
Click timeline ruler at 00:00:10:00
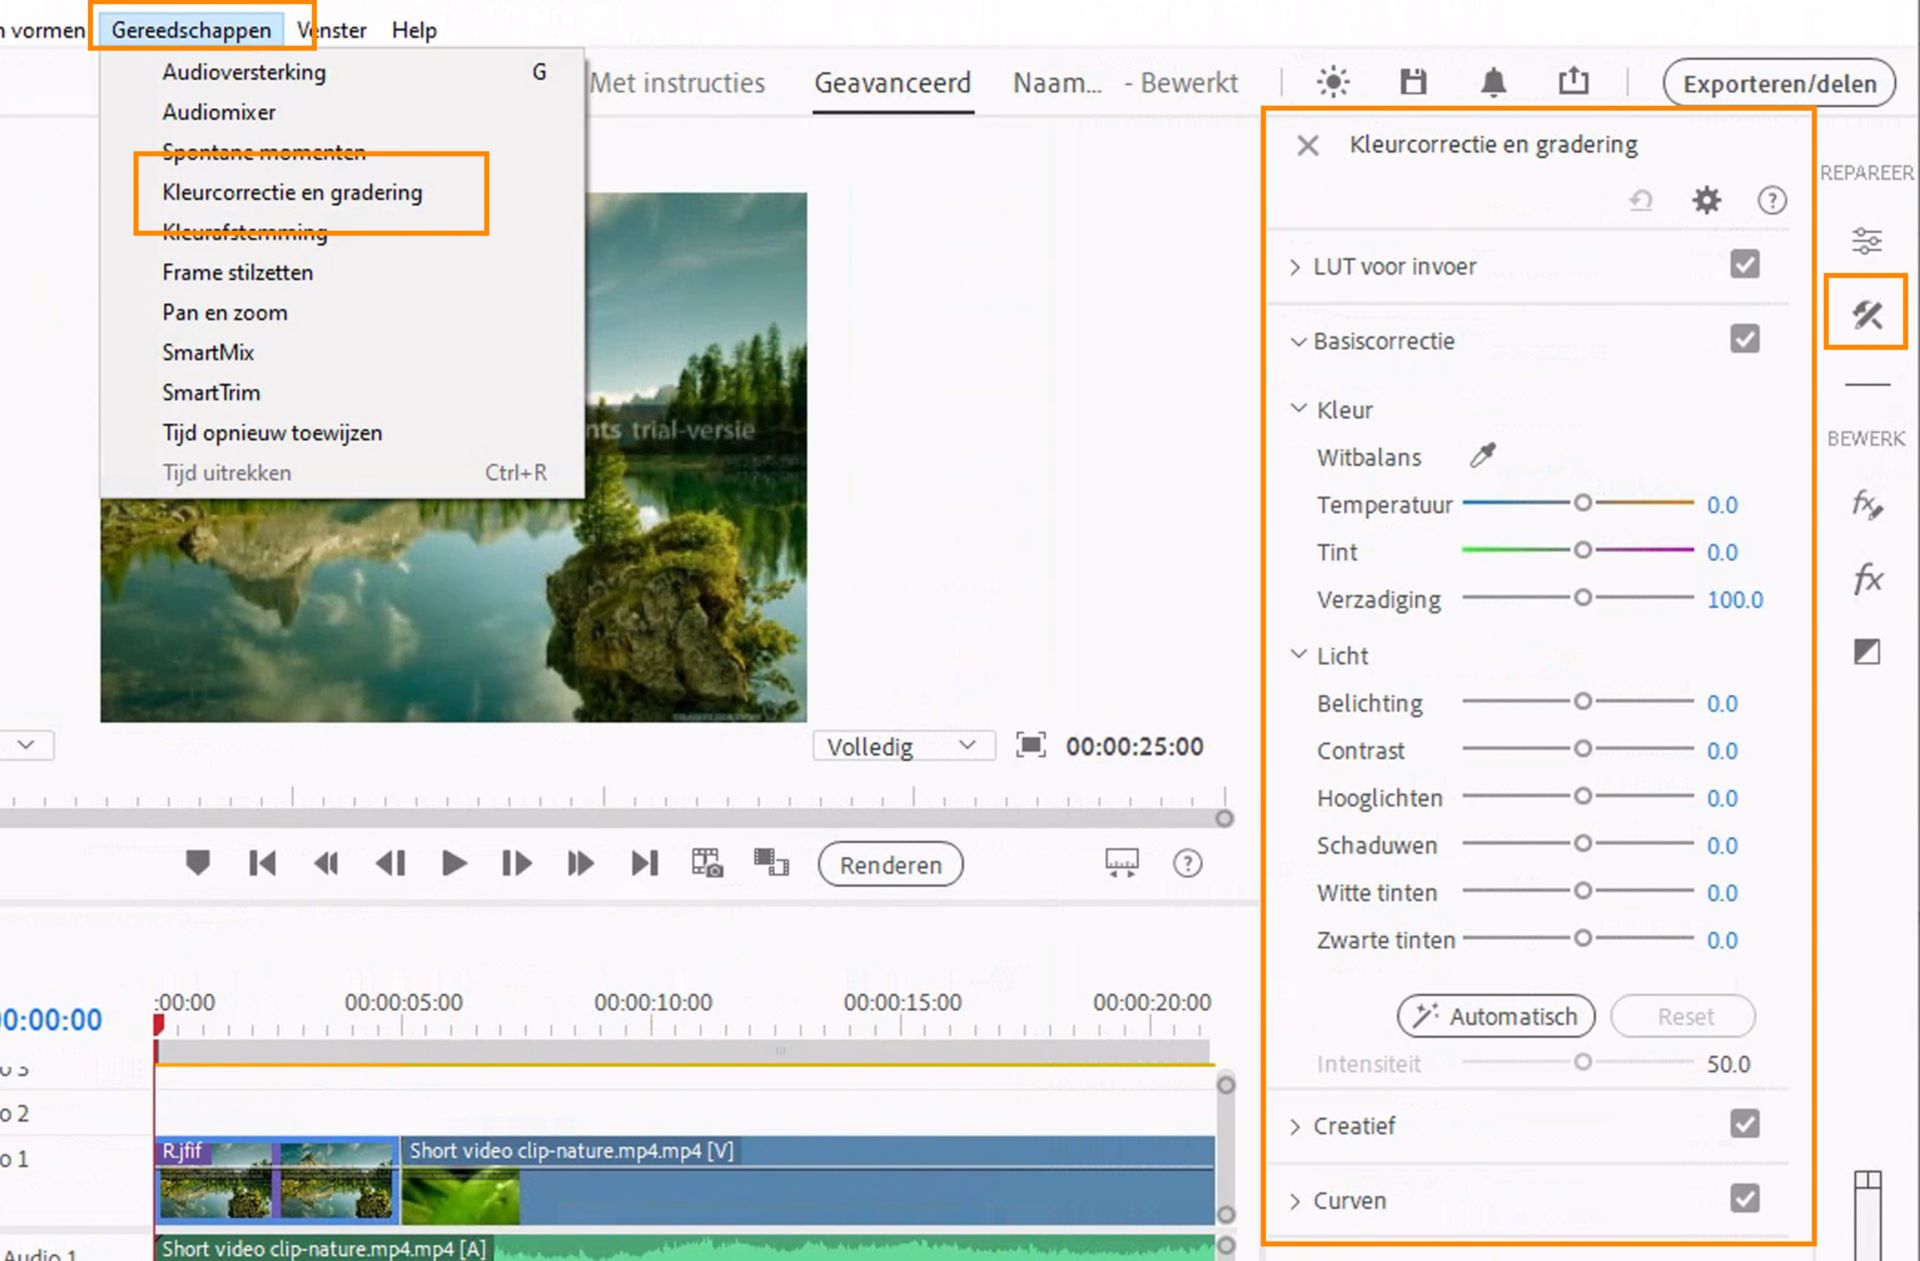click(653, 1002)
